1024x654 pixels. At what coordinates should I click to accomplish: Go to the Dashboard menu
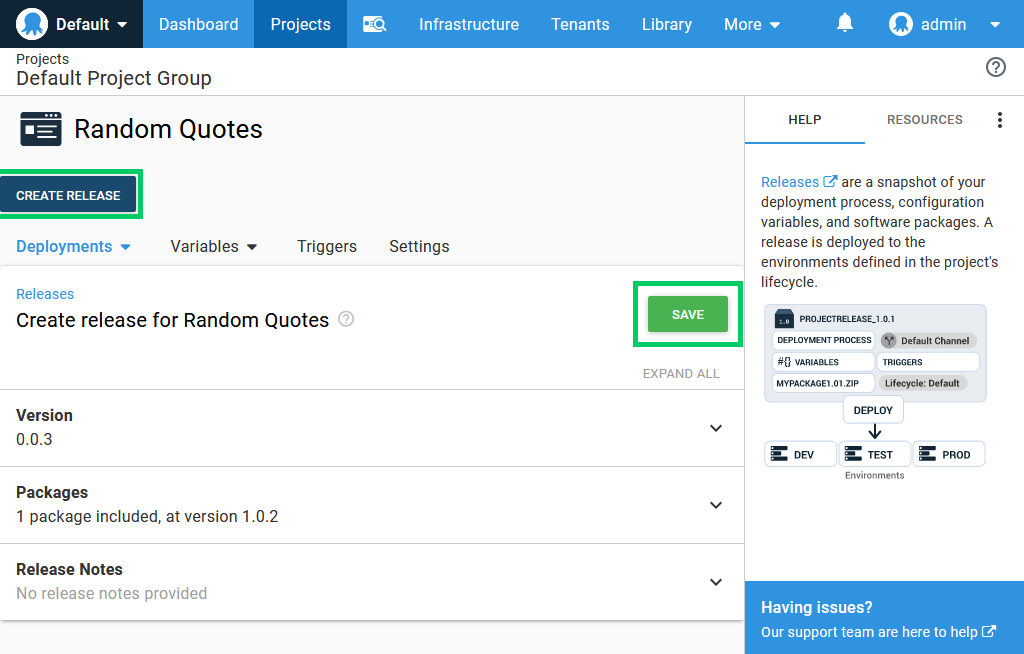pos(199,24)
